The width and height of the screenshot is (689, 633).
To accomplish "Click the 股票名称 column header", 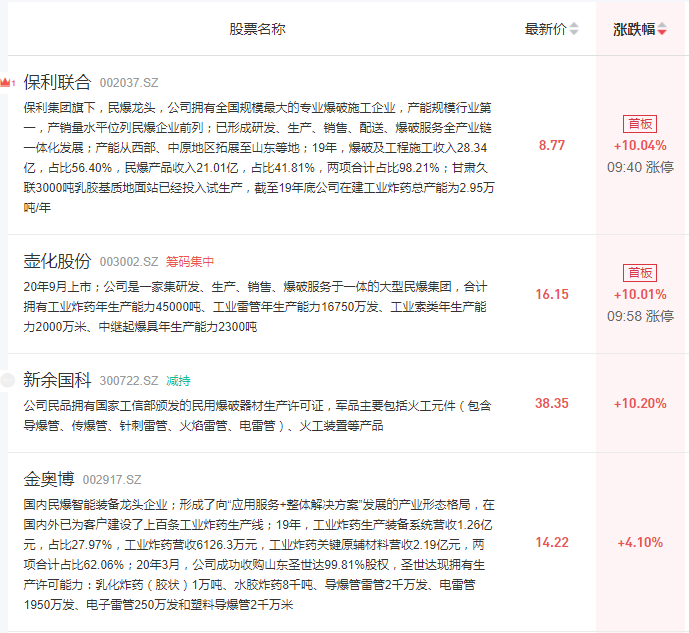I will tap(257, 29).
